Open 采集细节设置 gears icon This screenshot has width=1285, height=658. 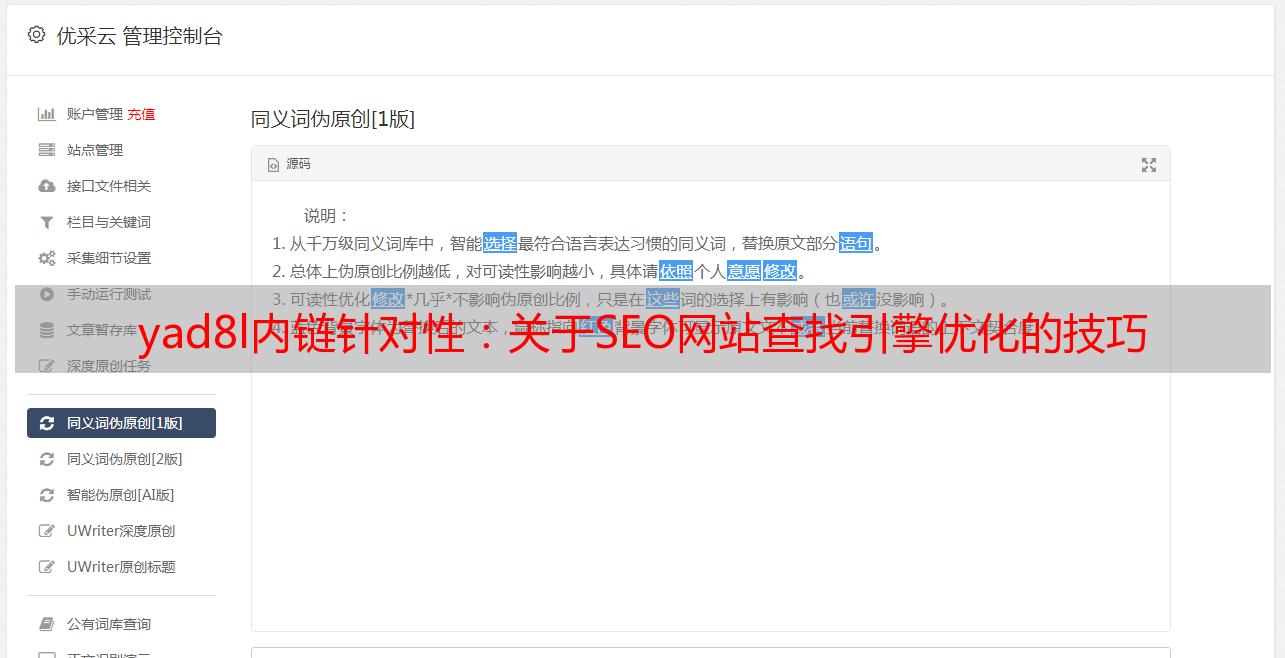(x=46, y=258)
